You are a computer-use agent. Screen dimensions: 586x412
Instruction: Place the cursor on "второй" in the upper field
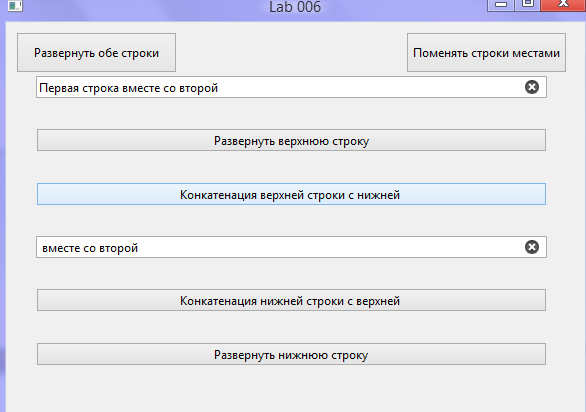pyautogui.click(x=198, y=88)
